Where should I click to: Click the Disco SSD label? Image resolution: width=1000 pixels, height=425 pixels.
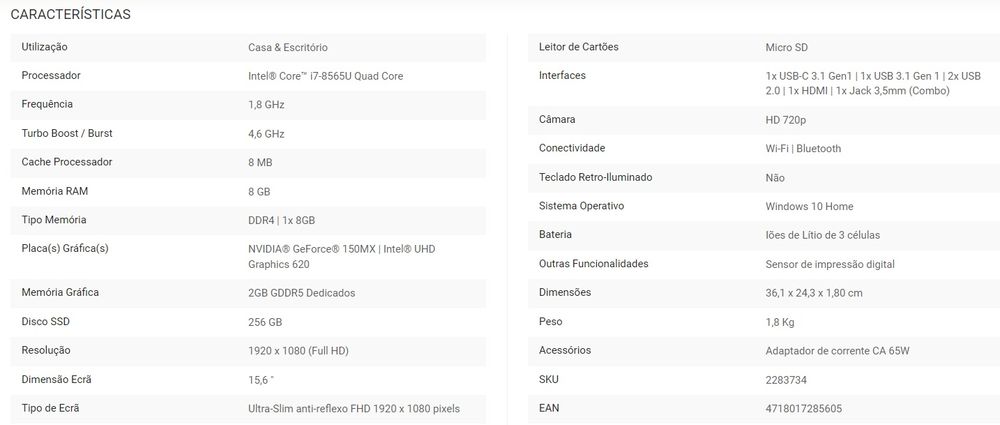click(46, 322)
